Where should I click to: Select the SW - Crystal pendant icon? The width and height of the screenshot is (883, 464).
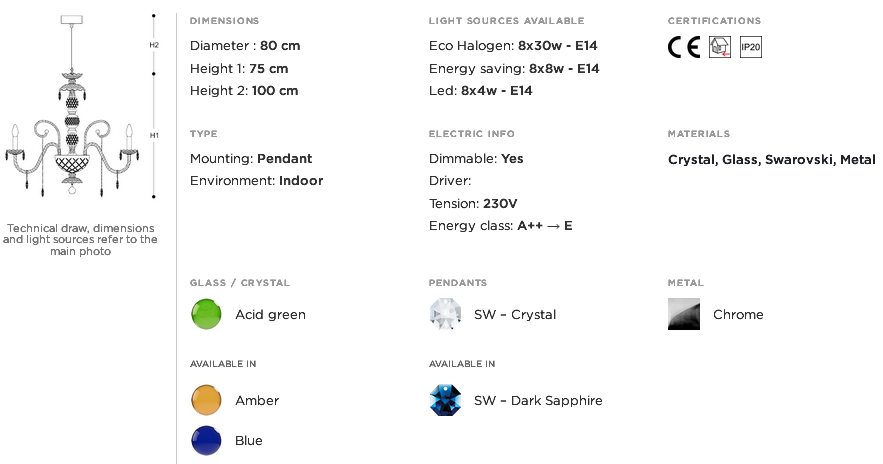(445, 314)
